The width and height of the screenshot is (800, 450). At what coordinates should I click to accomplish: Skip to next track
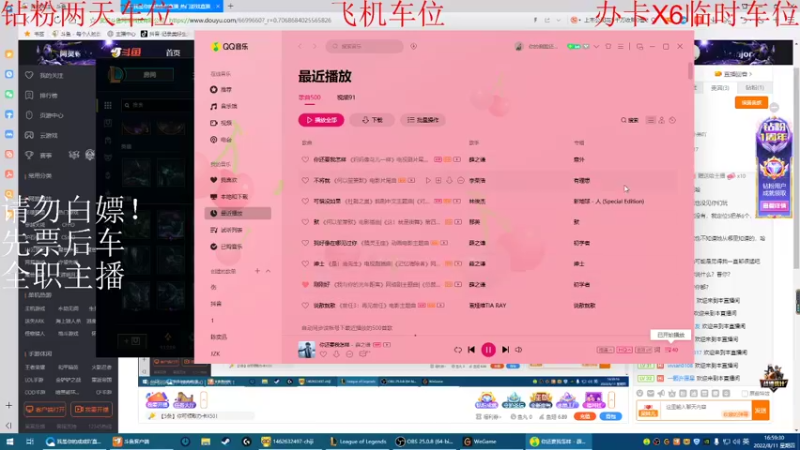pyautogui.click(x=505, y=349)
